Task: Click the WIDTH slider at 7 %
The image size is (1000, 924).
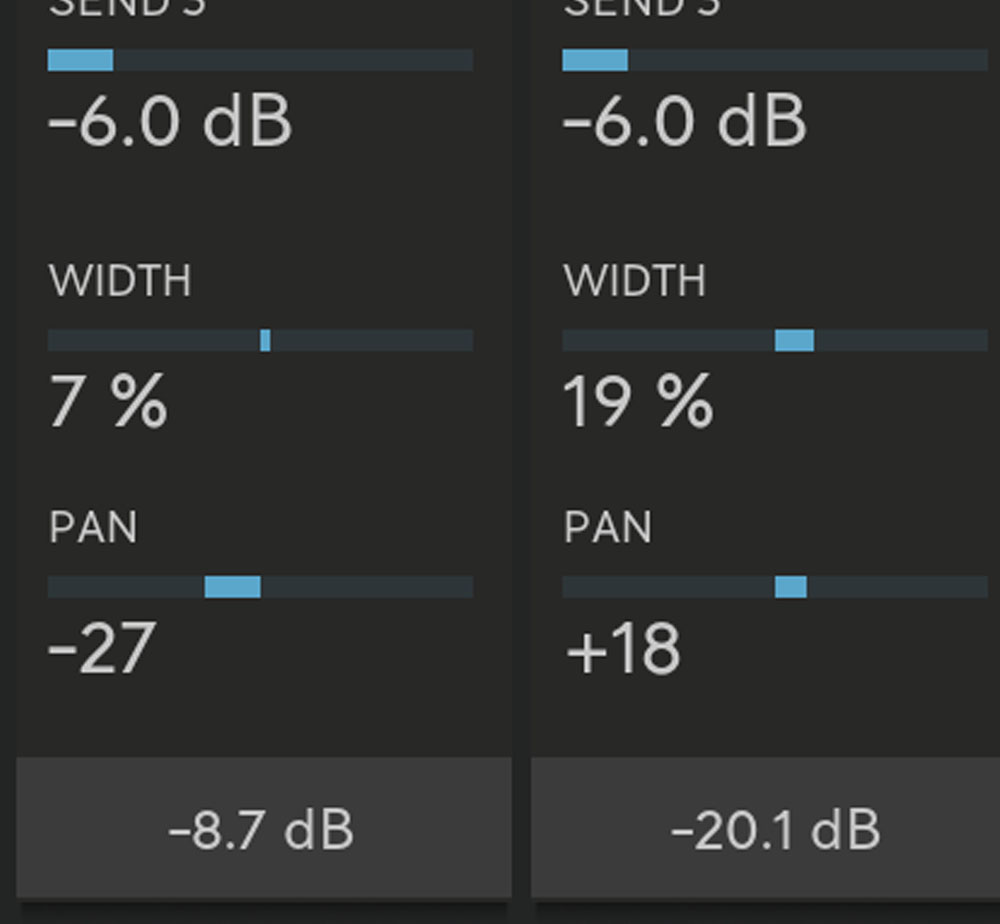Action: pos(260,340)
